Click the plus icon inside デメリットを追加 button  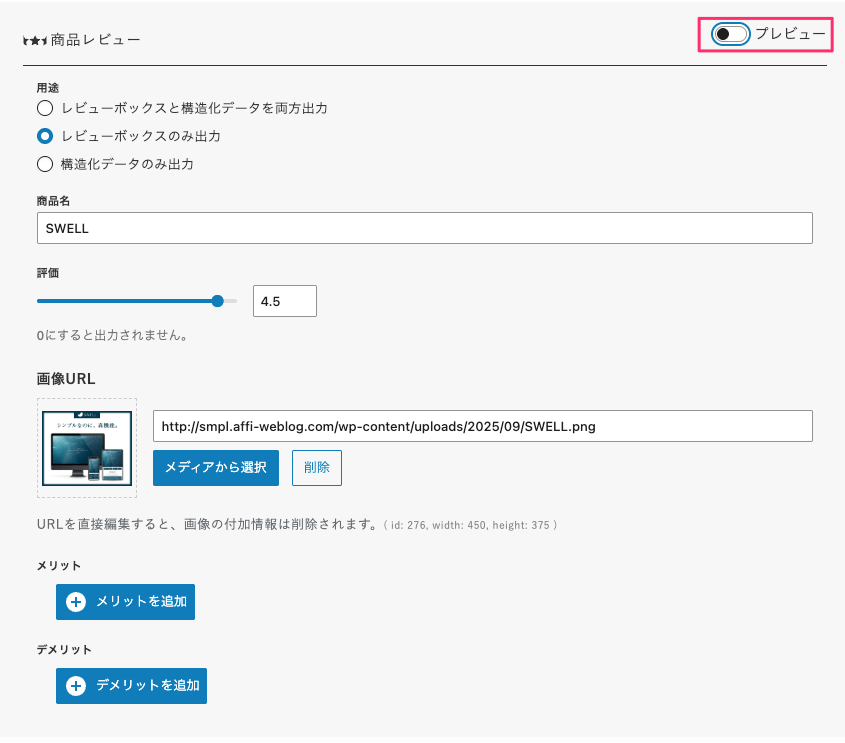point(74,686)
